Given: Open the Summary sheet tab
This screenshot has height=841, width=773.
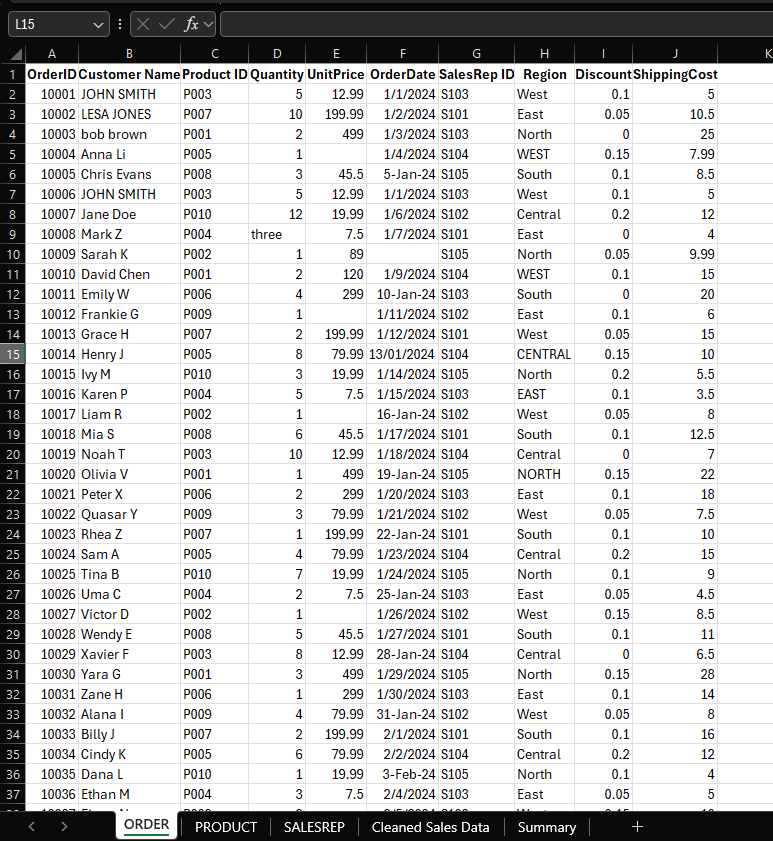Looking at the screenshot, I should pos(547,827).
